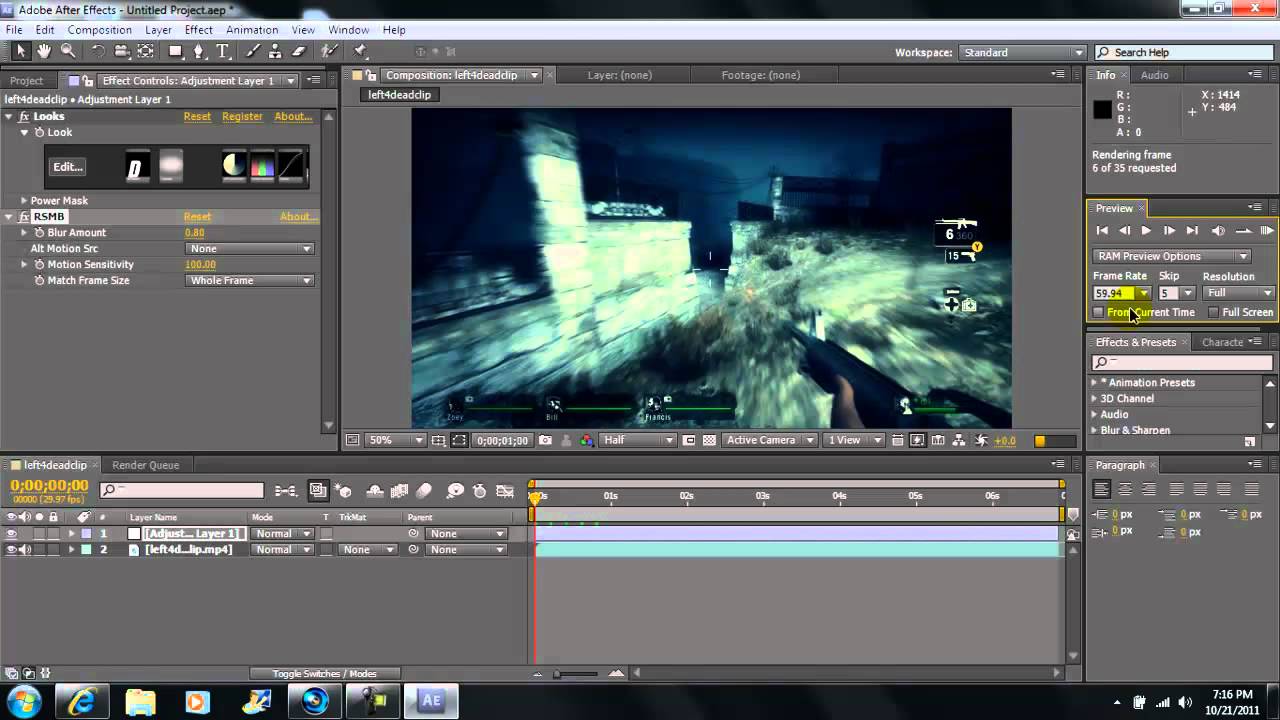Select the Horizontal Type tool
1280x720 pixels.
coord(223,51)
